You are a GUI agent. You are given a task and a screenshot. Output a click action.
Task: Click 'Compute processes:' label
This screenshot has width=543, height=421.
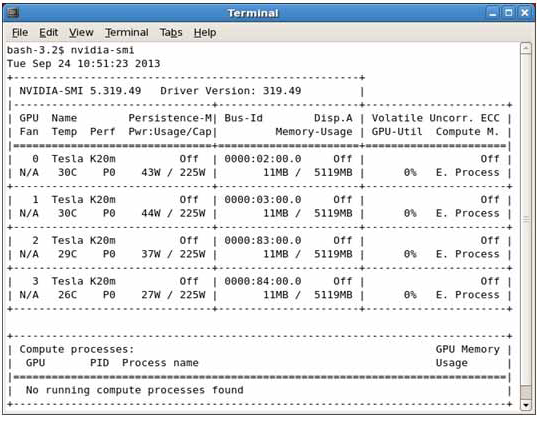pos(77,349)
